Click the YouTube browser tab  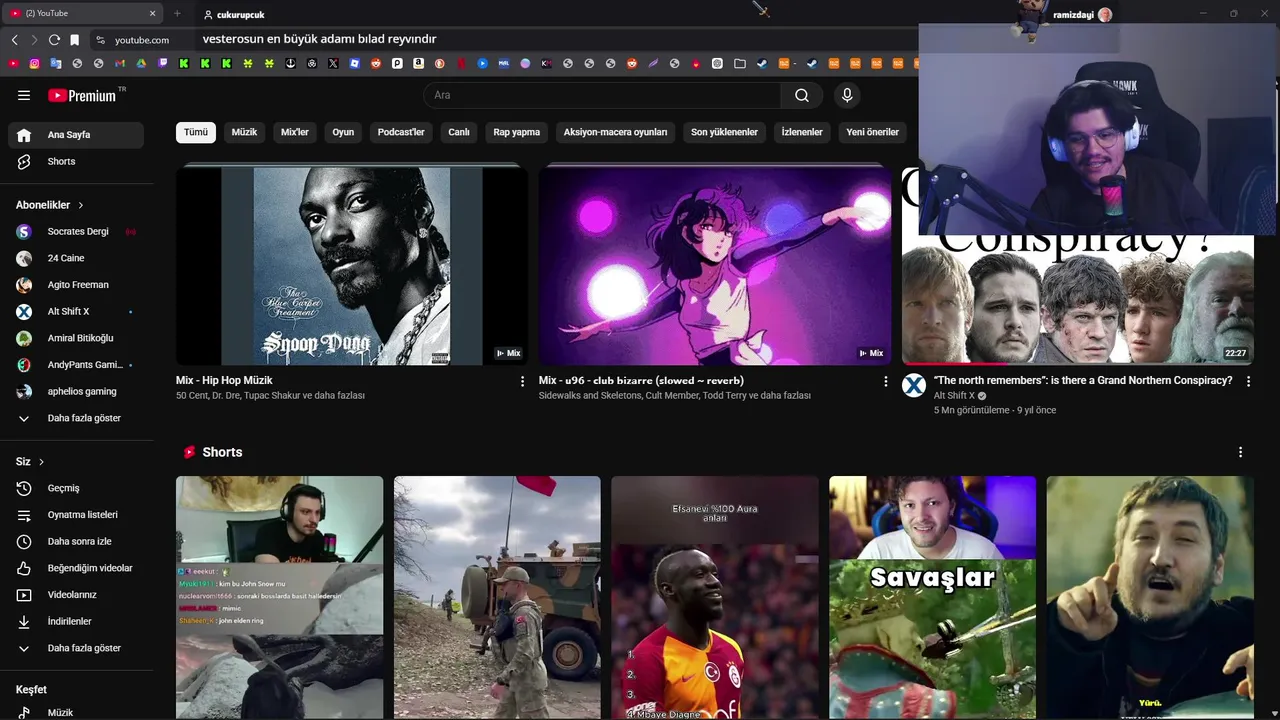tap(80, 13)
